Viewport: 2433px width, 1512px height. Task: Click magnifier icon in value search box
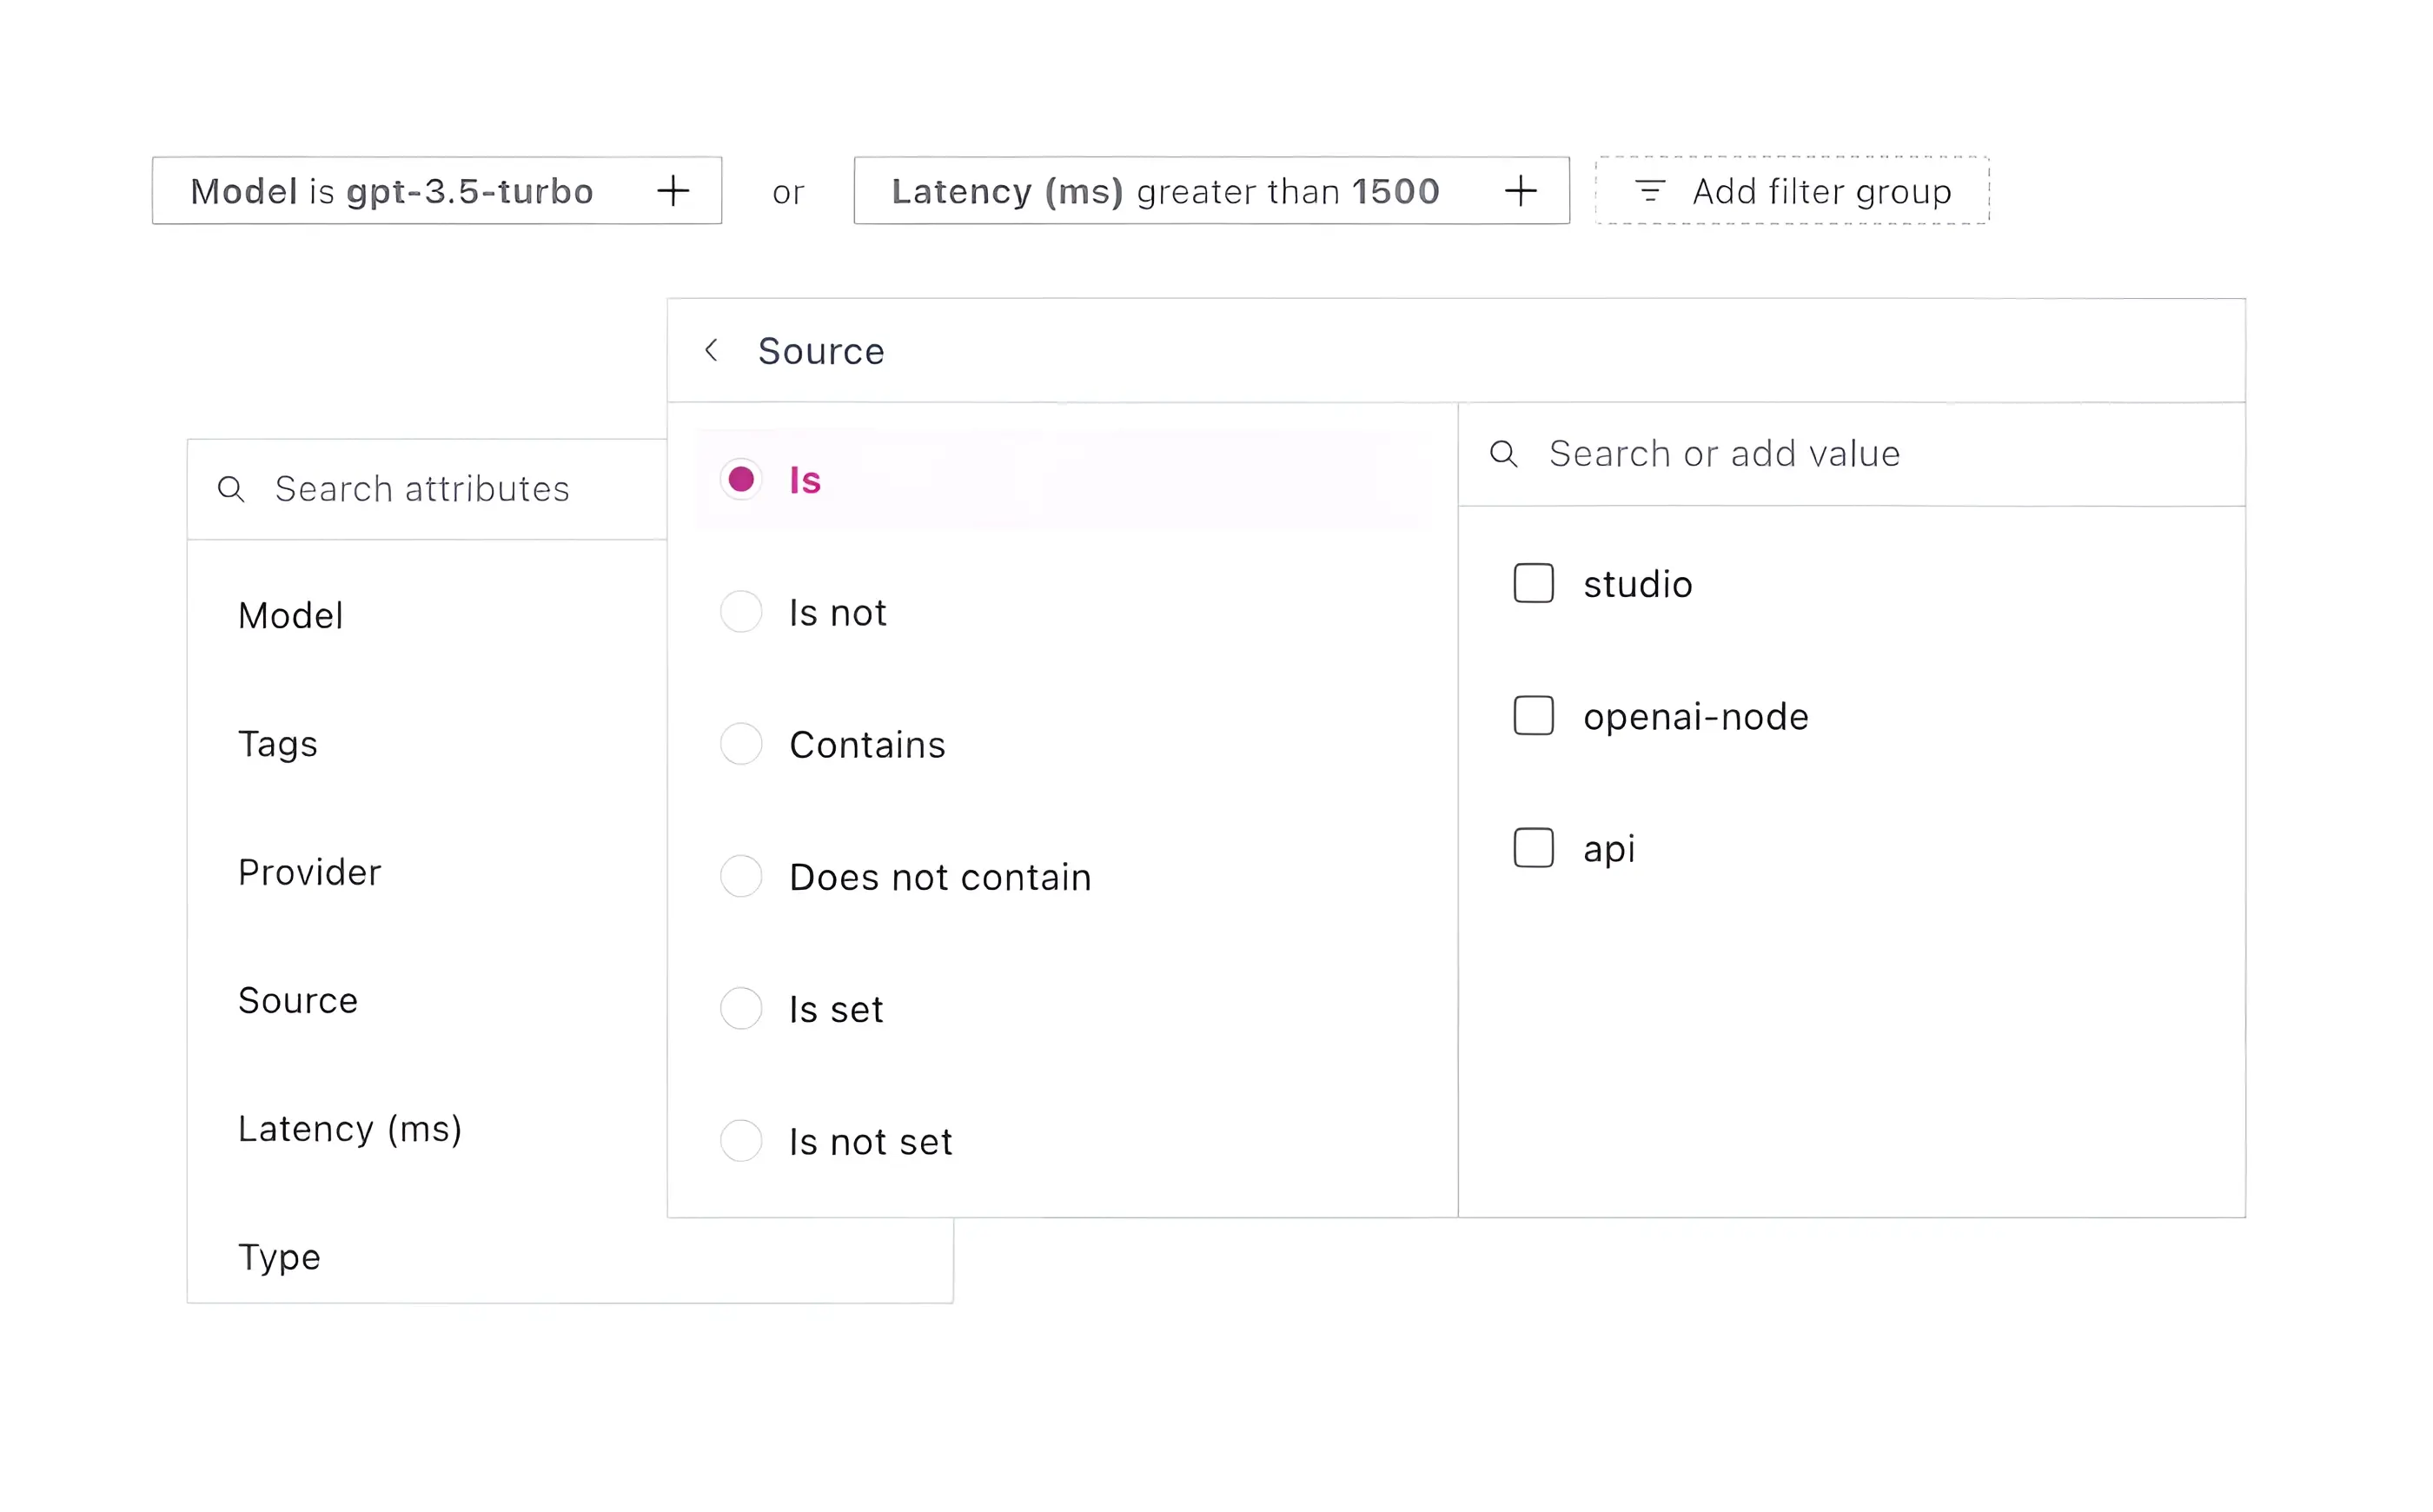1503,454
